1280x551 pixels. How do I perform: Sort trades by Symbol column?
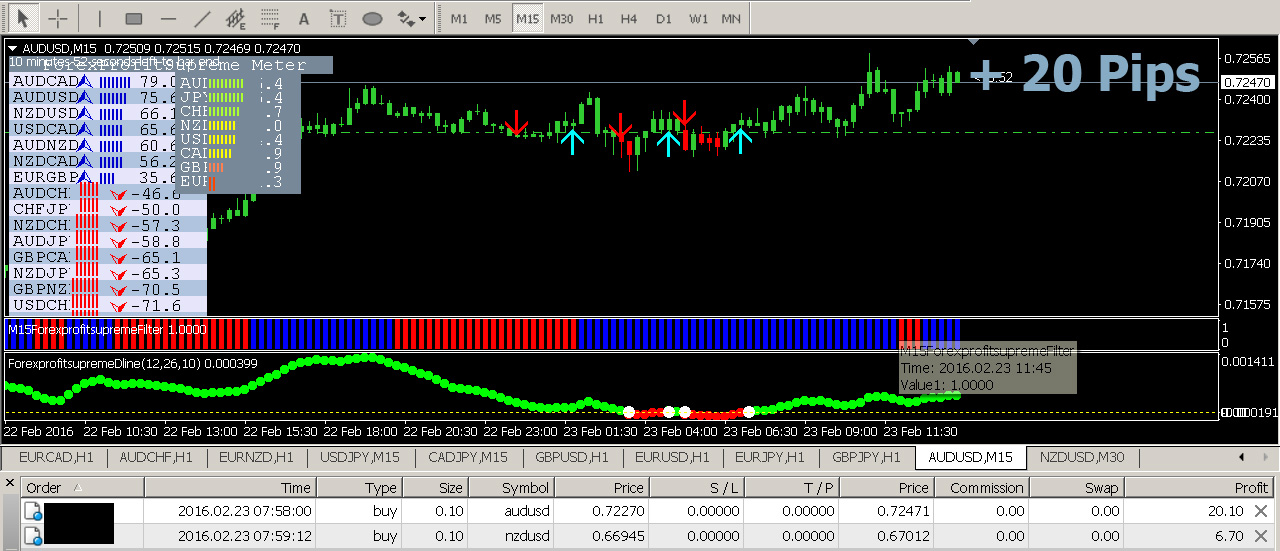[511, 488]
